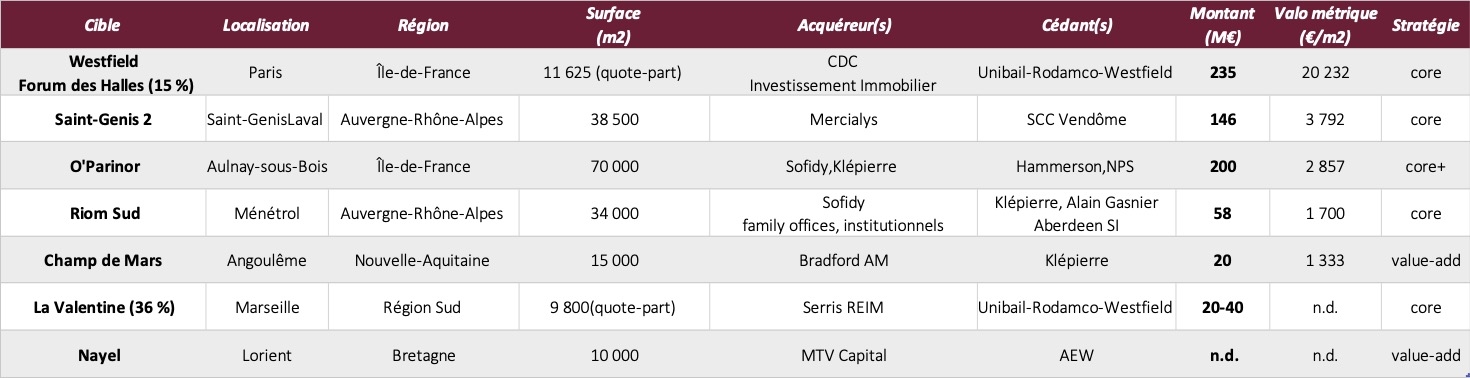The width and height of the screenshot is (1470, 378).
Task: Click the Cible column header
Action: [x=103, y=25]
